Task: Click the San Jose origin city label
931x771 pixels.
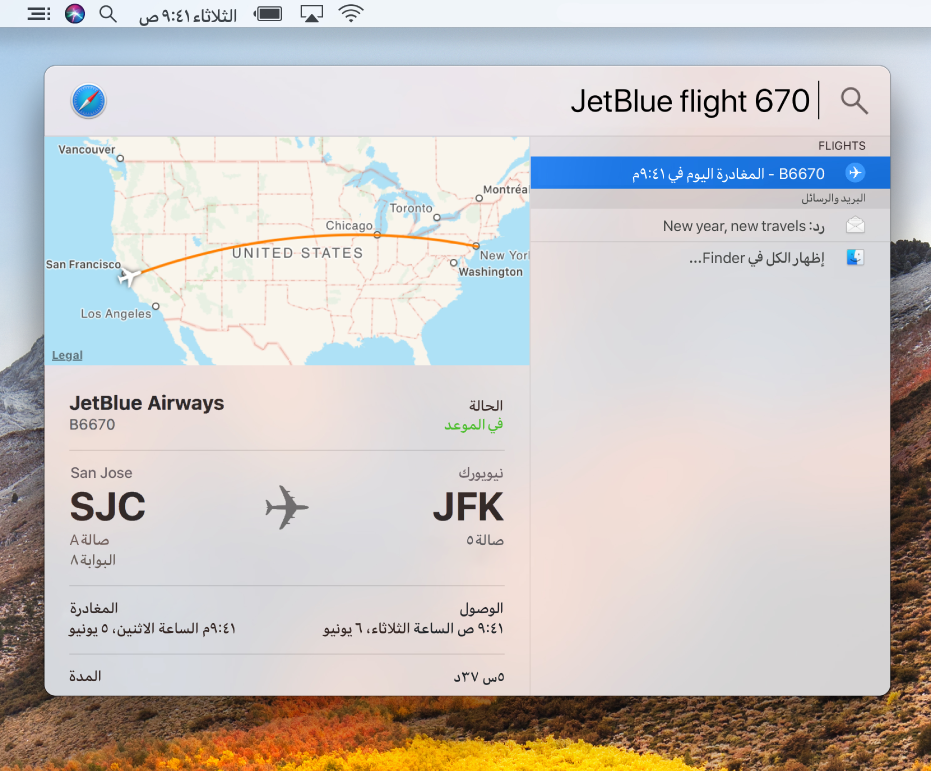Action: click(x=102, y=473)
